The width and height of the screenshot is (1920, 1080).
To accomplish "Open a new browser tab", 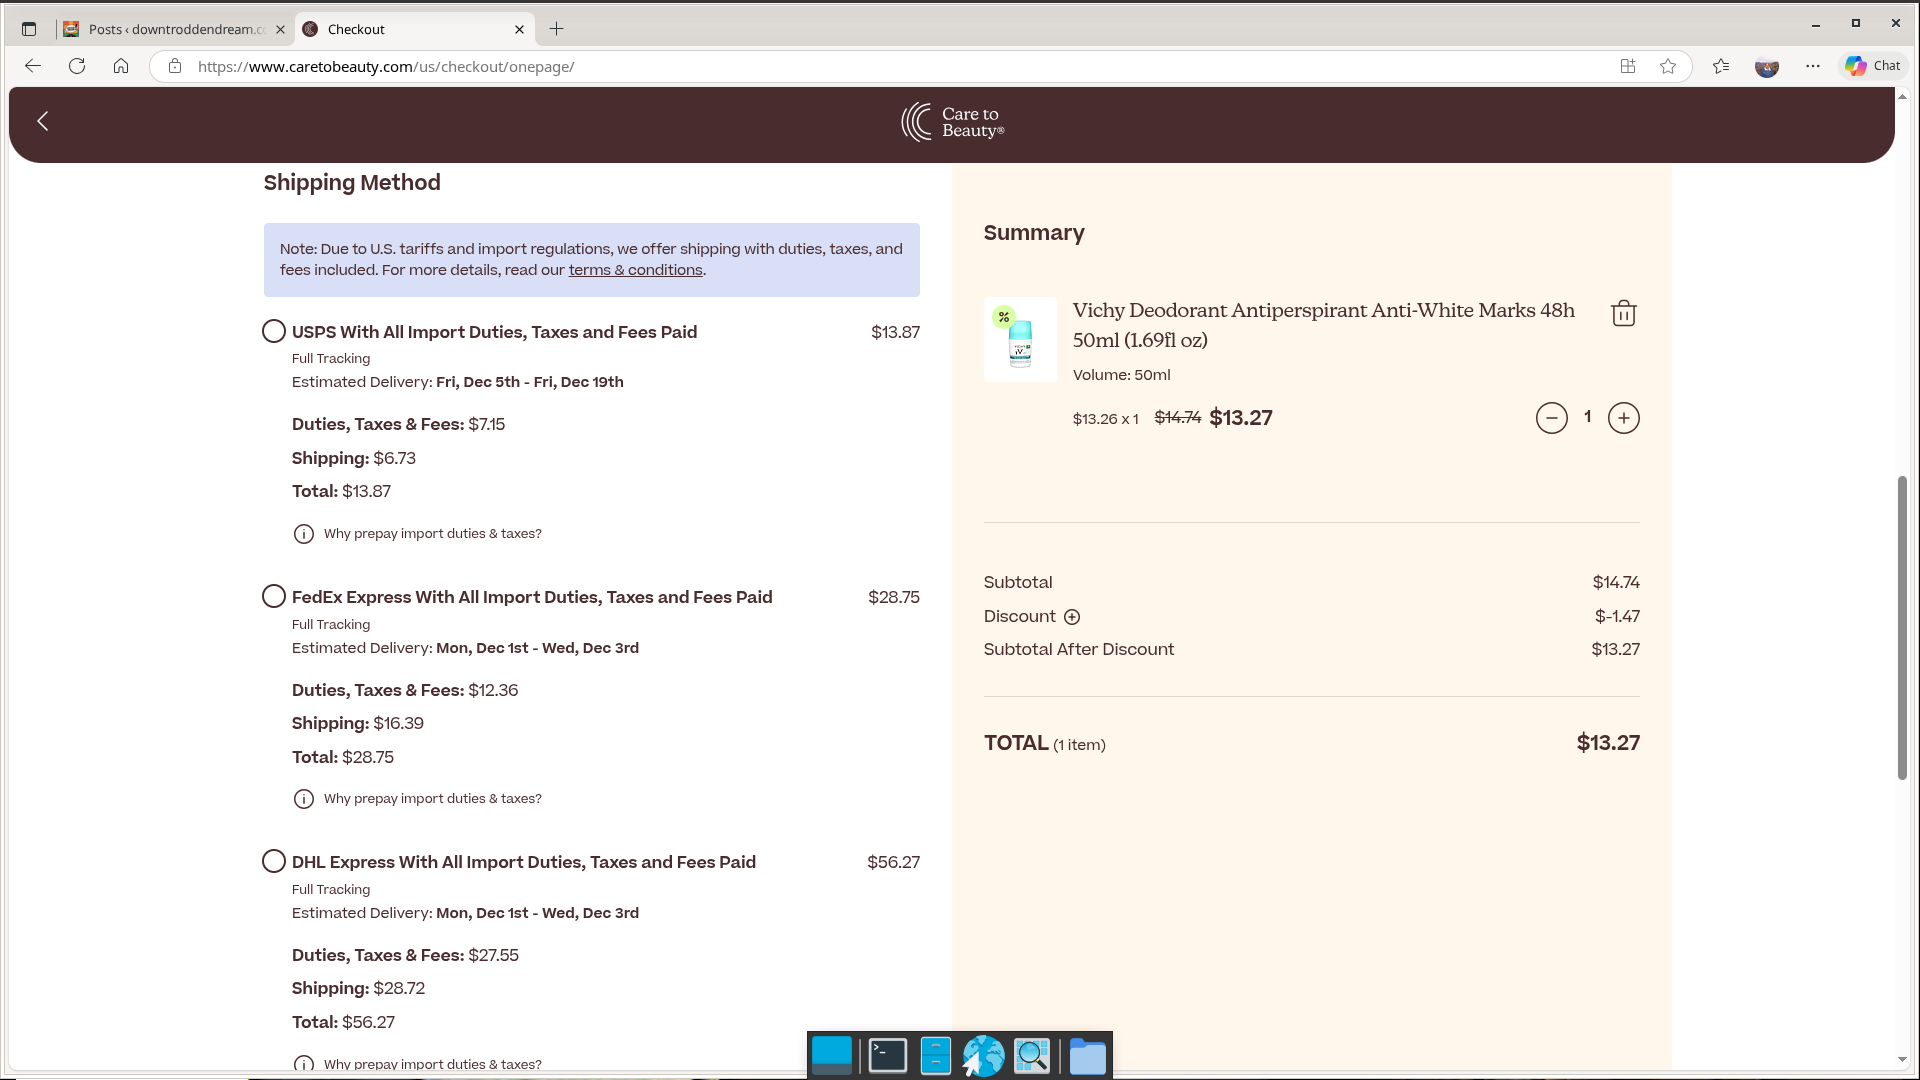I will point(557,29).
